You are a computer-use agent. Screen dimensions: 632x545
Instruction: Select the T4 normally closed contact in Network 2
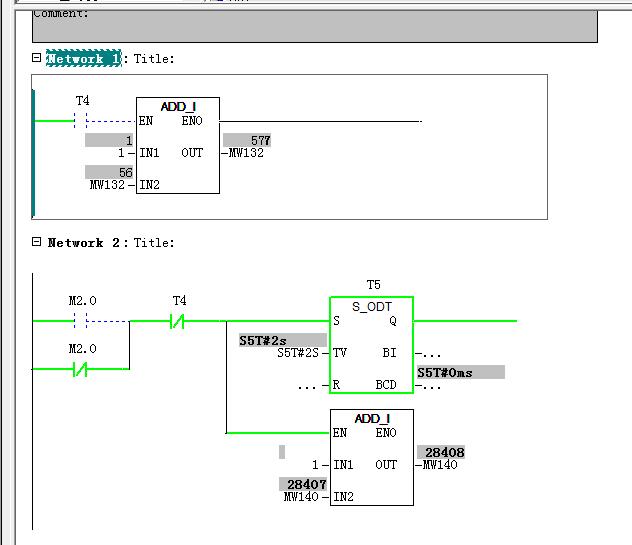pos(177,321)
